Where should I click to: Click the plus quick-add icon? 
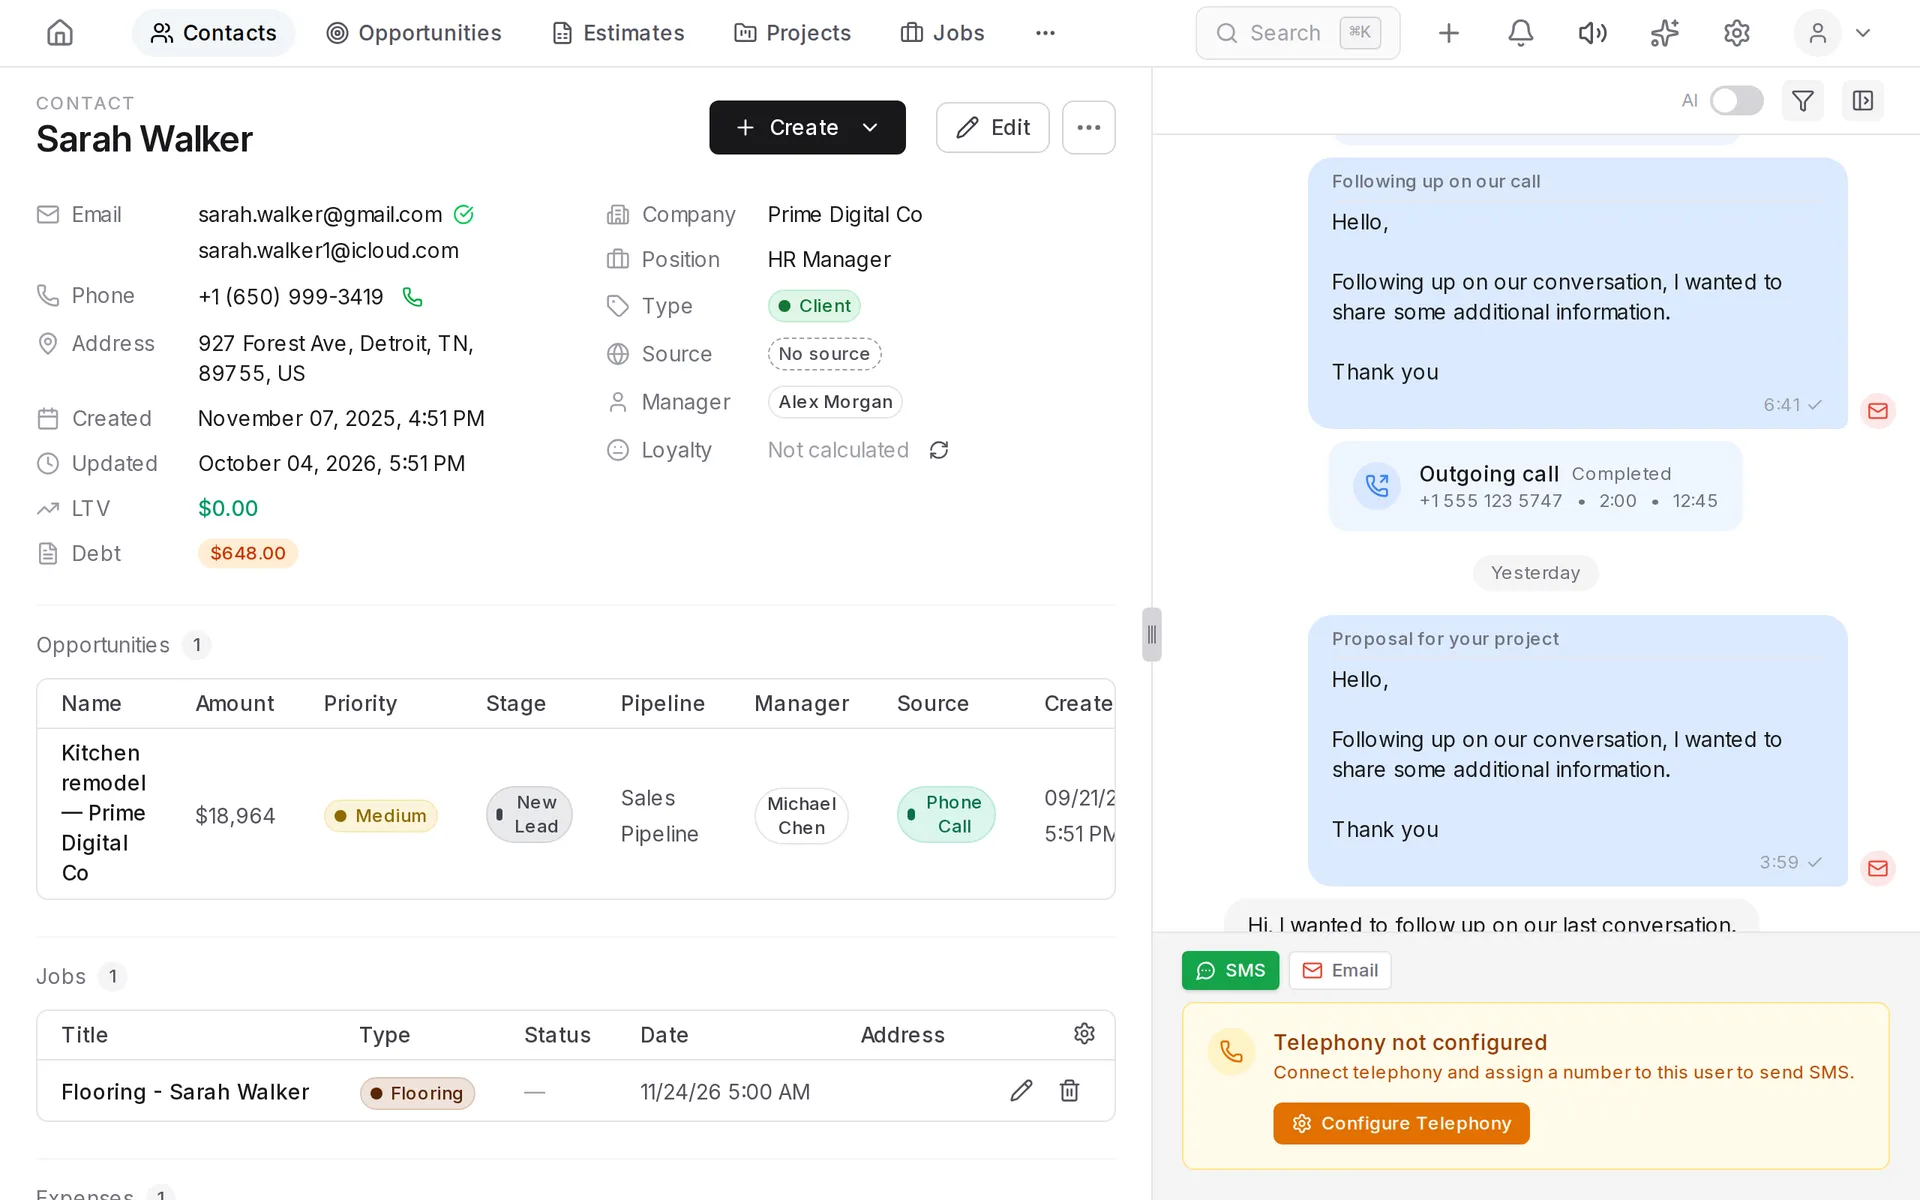[1448, 33]
